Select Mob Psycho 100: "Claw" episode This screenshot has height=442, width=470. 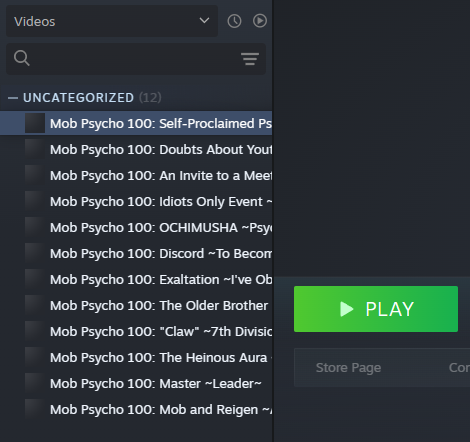136,331
